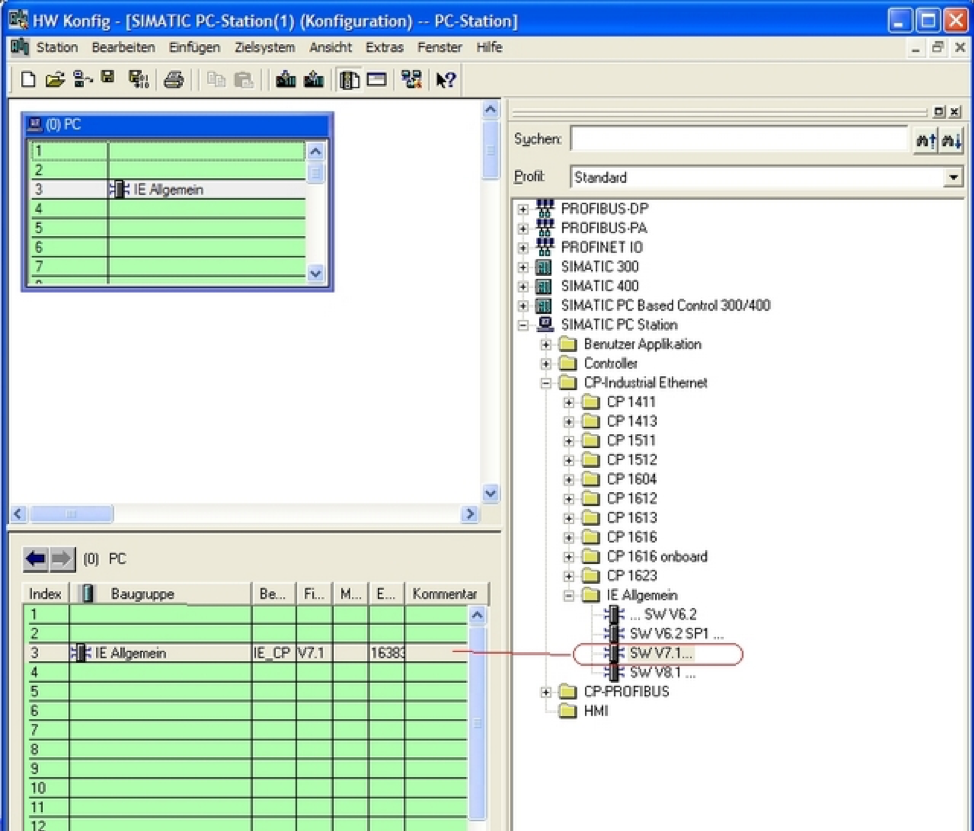Viewport: 974px width, 831px height.
Task: Click the Print toolbar icon
Action: (174, 80)
